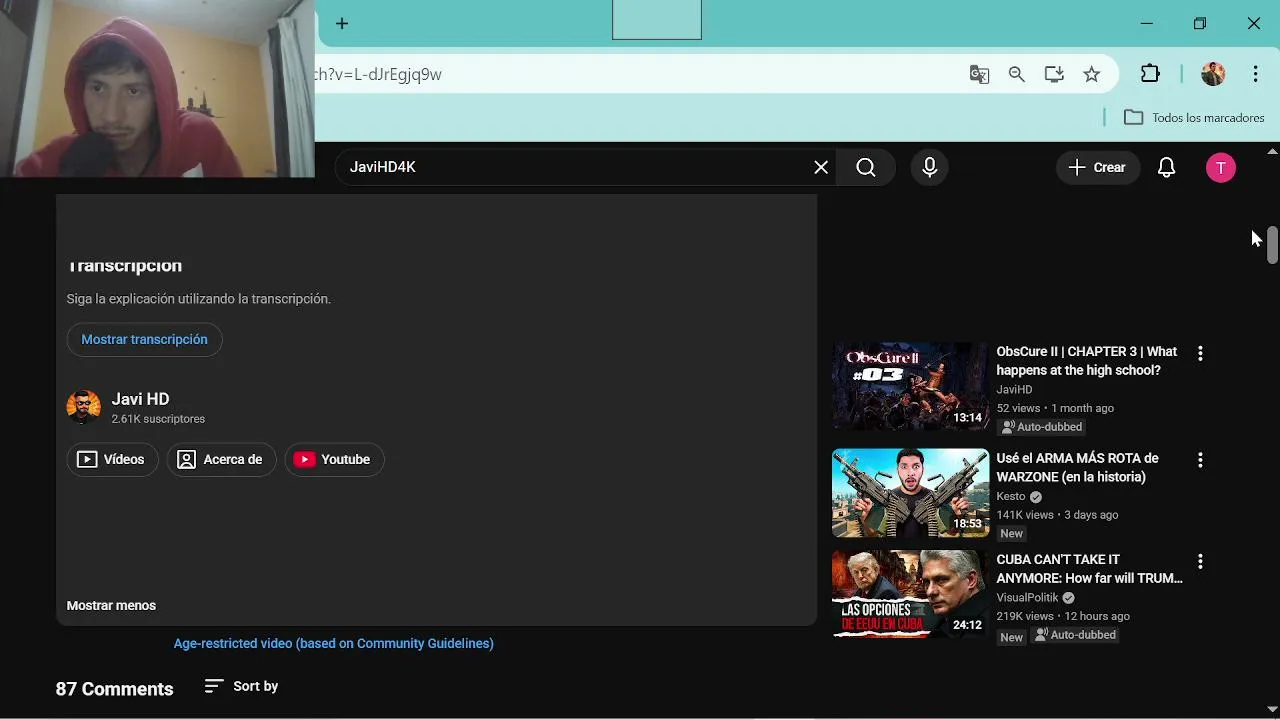Open CUBA CAN'T TAKE IT ANYMORE title

click(x=1089, y=569)
